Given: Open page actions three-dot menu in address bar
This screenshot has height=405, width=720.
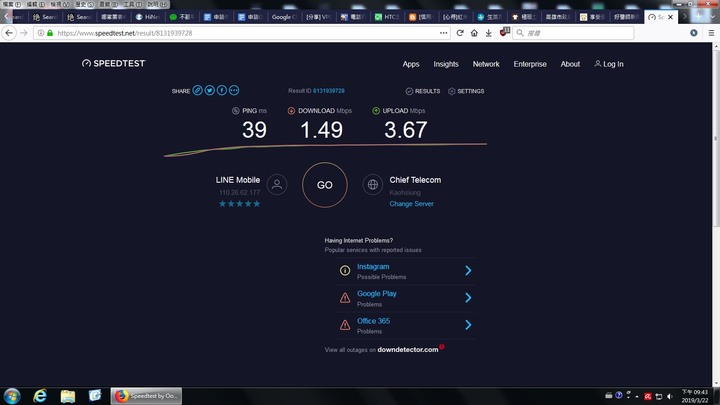Looking at the screenshot, I should pyautogui.click(x=444, y=33).
